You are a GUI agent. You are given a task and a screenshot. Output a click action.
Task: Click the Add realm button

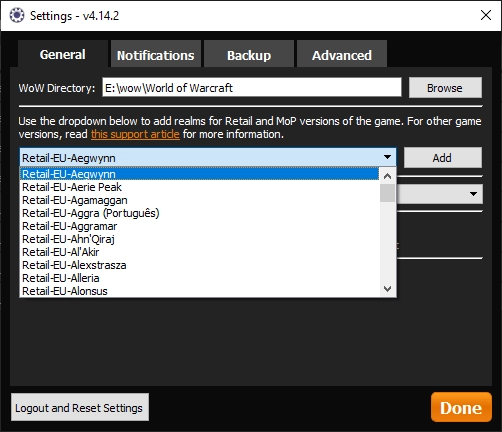click(x=443, y=158)
